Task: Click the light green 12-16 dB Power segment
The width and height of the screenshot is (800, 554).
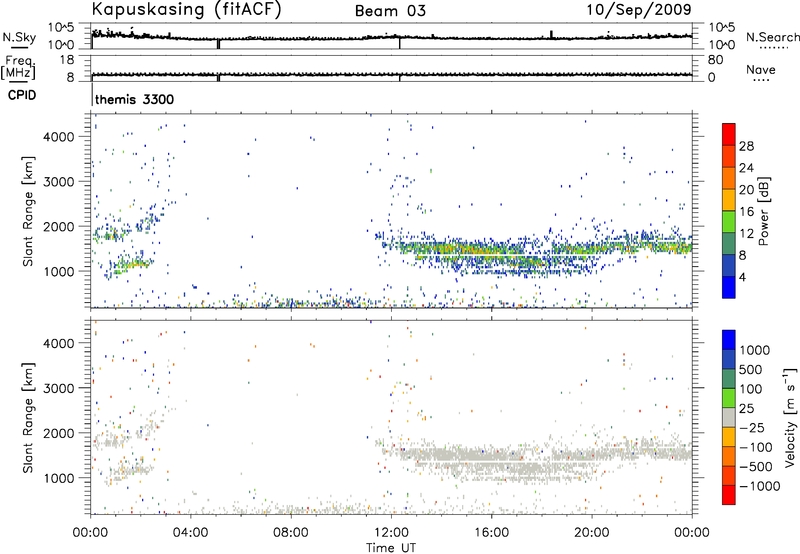Action: [x=729, y=221]
